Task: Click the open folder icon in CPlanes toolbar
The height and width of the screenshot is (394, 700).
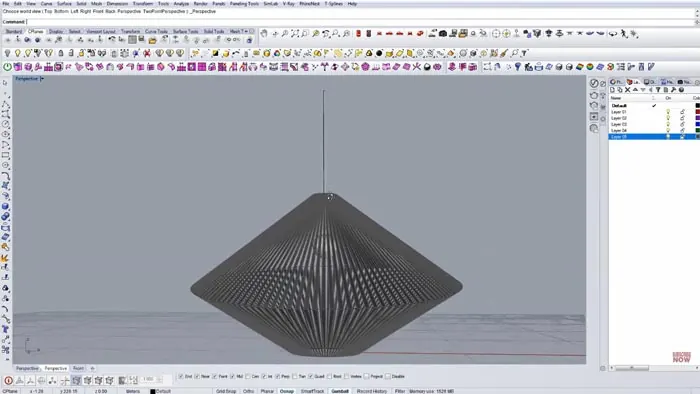Action: [152, 40]
